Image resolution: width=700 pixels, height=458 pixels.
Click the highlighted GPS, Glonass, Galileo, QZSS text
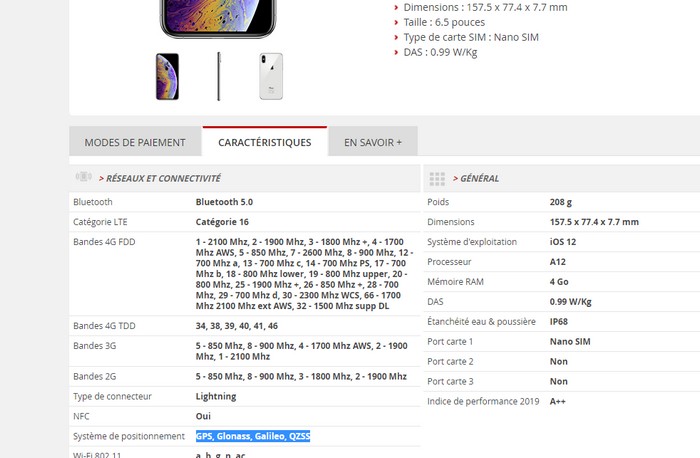click(x=253, y=436)
